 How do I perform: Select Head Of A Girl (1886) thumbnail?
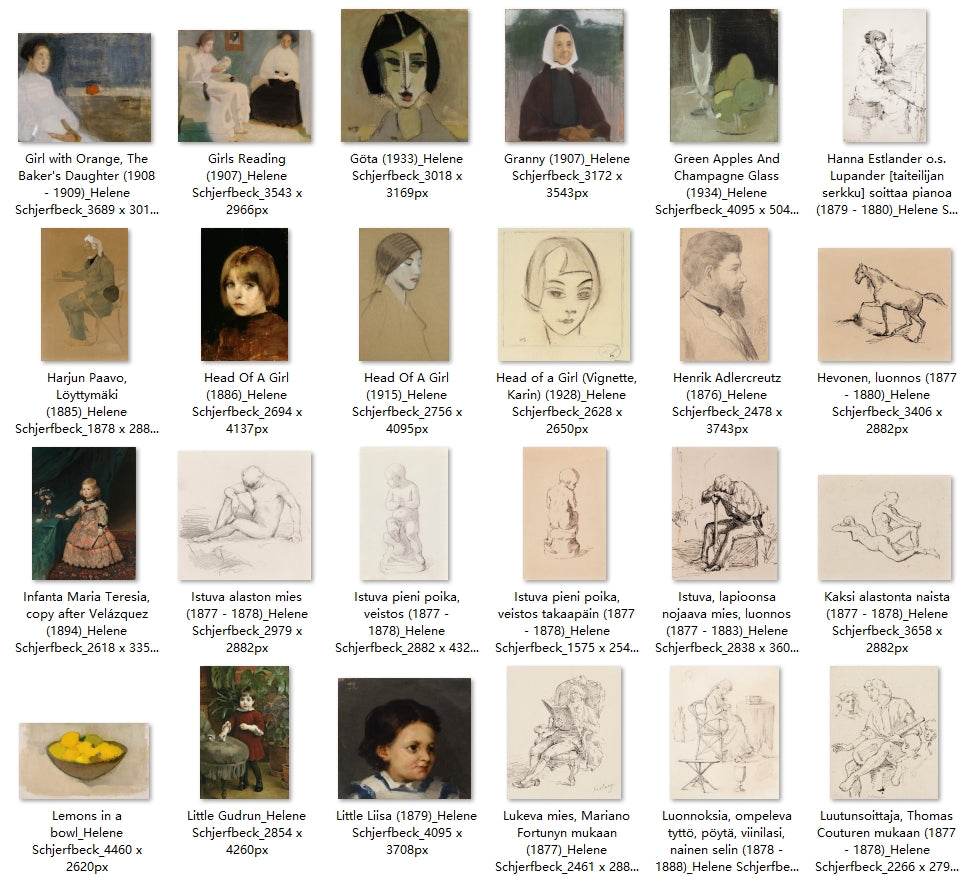[244, 294]
